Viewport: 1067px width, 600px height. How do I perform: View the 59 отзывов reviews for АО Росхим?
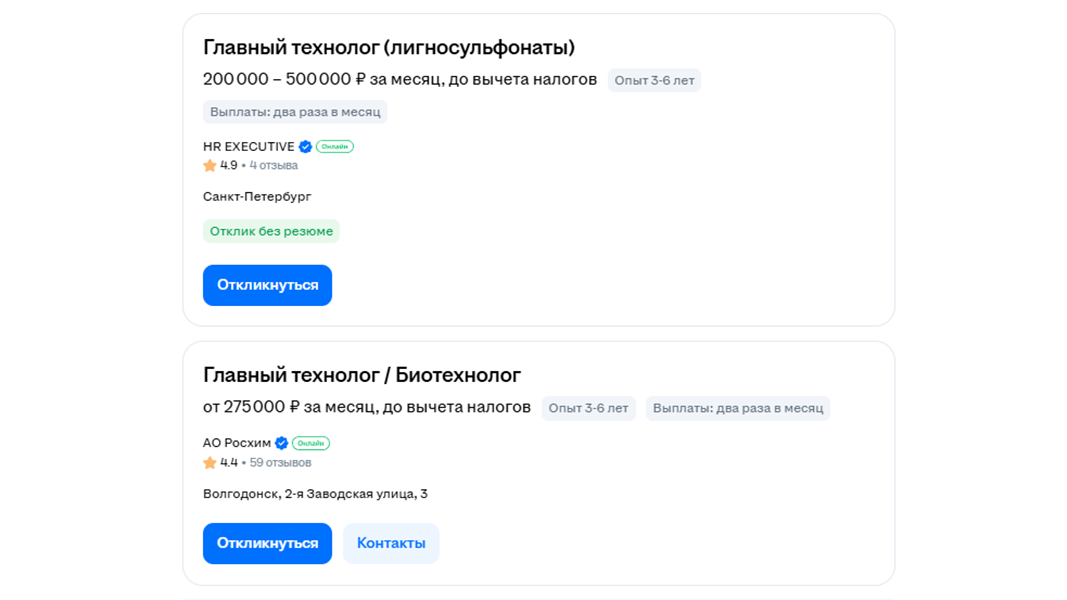click(x=280, y=463)
